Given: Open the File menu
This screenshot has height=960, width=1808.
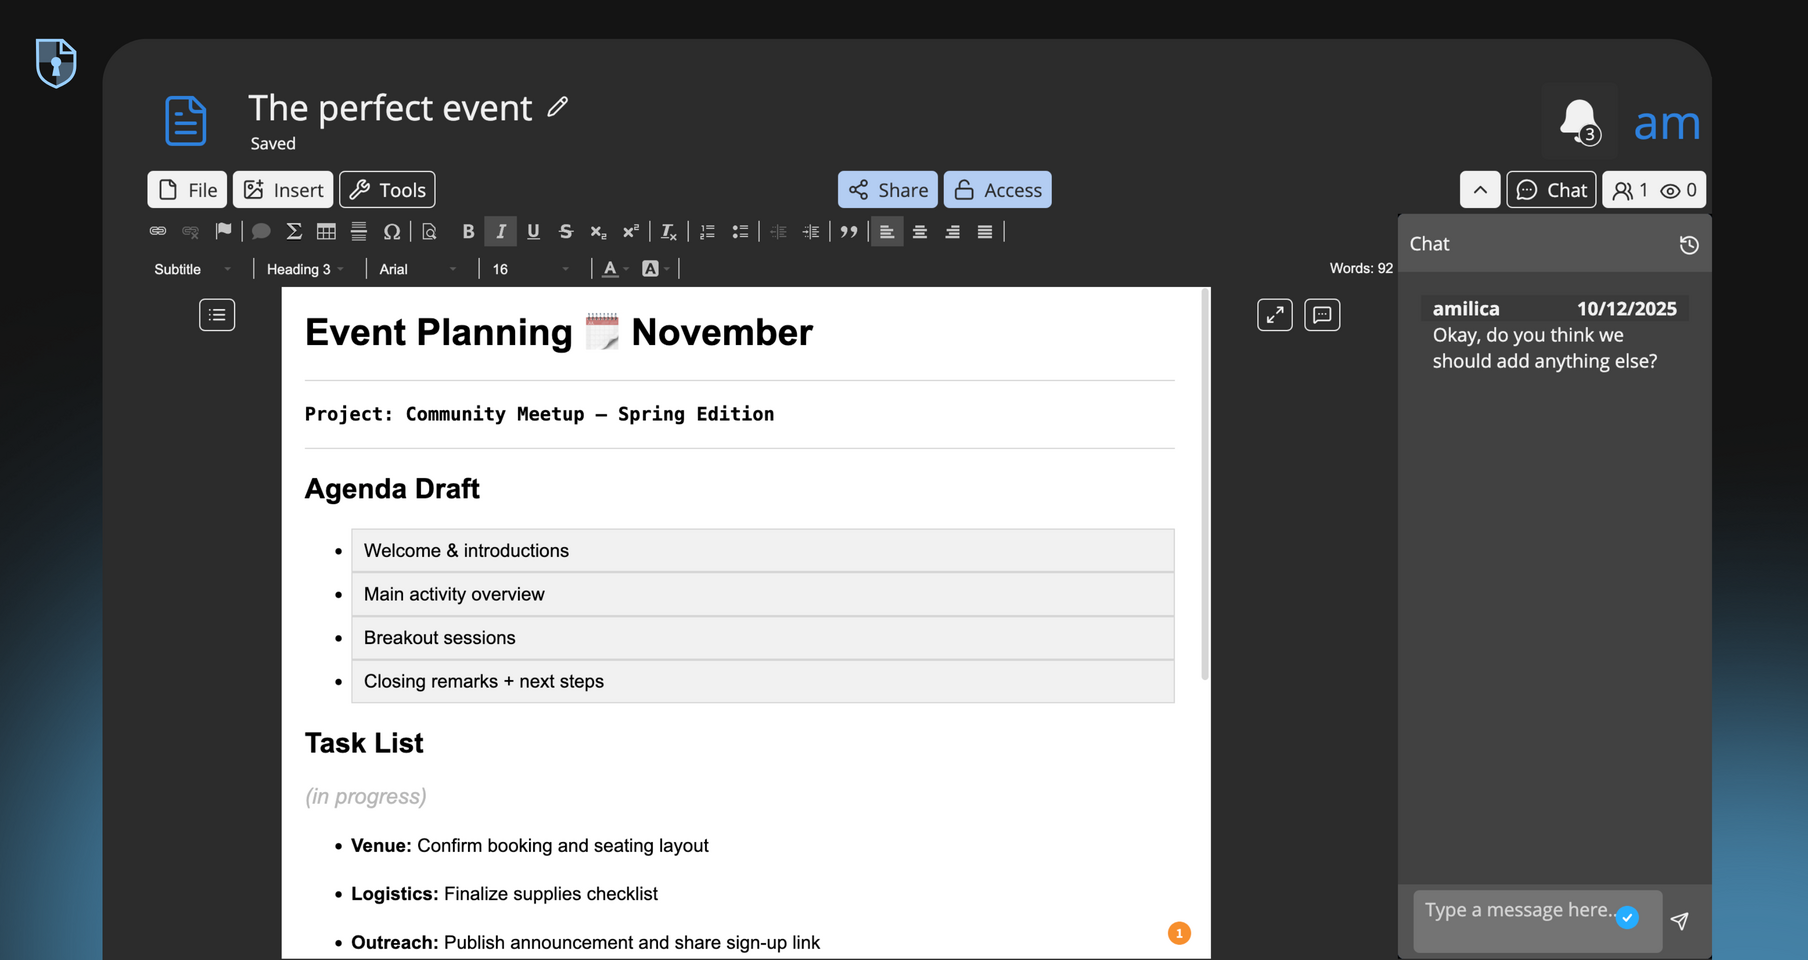Looking at the screenshot, I should coord(187,190).
